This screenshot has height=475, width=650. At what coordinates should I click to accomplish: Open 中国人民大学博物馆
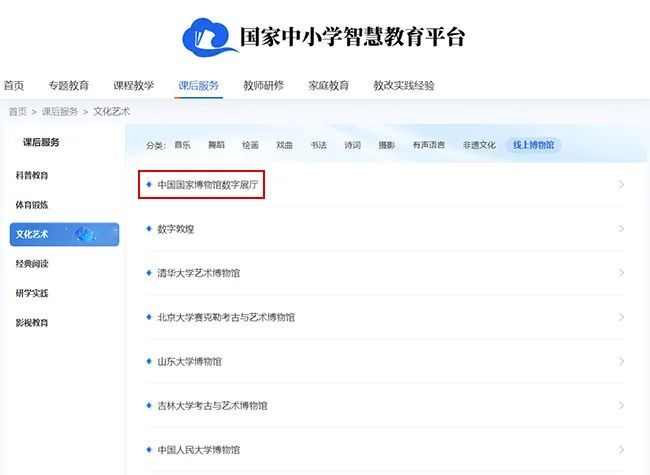(x=199, y=450)
